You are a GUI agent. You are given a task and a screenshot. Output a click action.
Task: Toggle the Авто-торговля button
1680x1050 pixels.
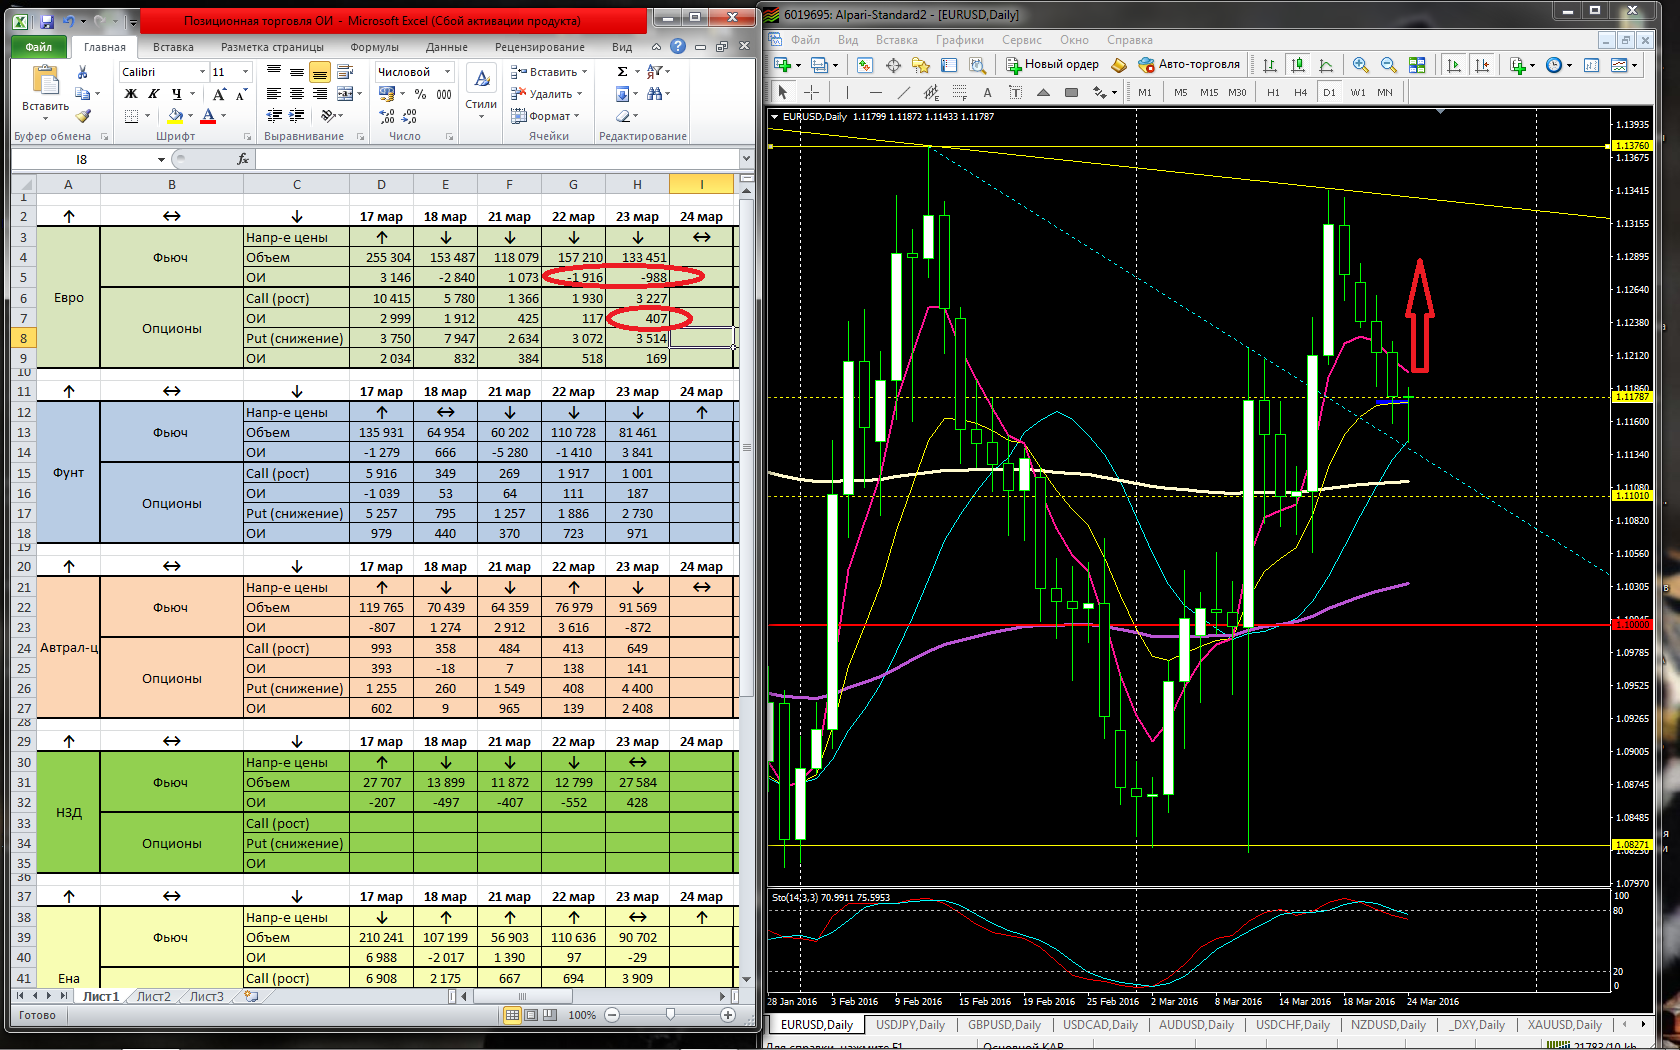1189,65
